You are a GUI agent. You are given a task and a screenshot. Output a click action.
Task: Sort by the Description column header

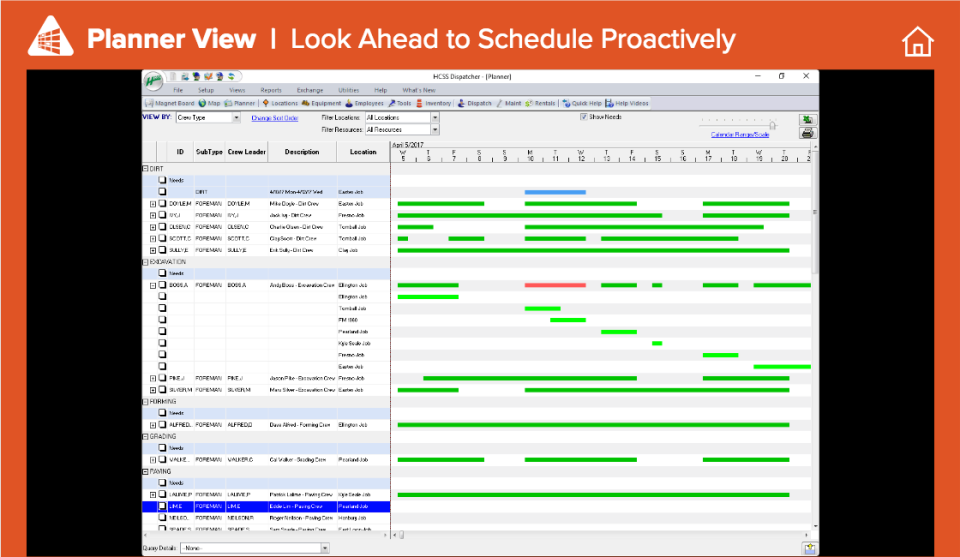(x=302, y=152)
